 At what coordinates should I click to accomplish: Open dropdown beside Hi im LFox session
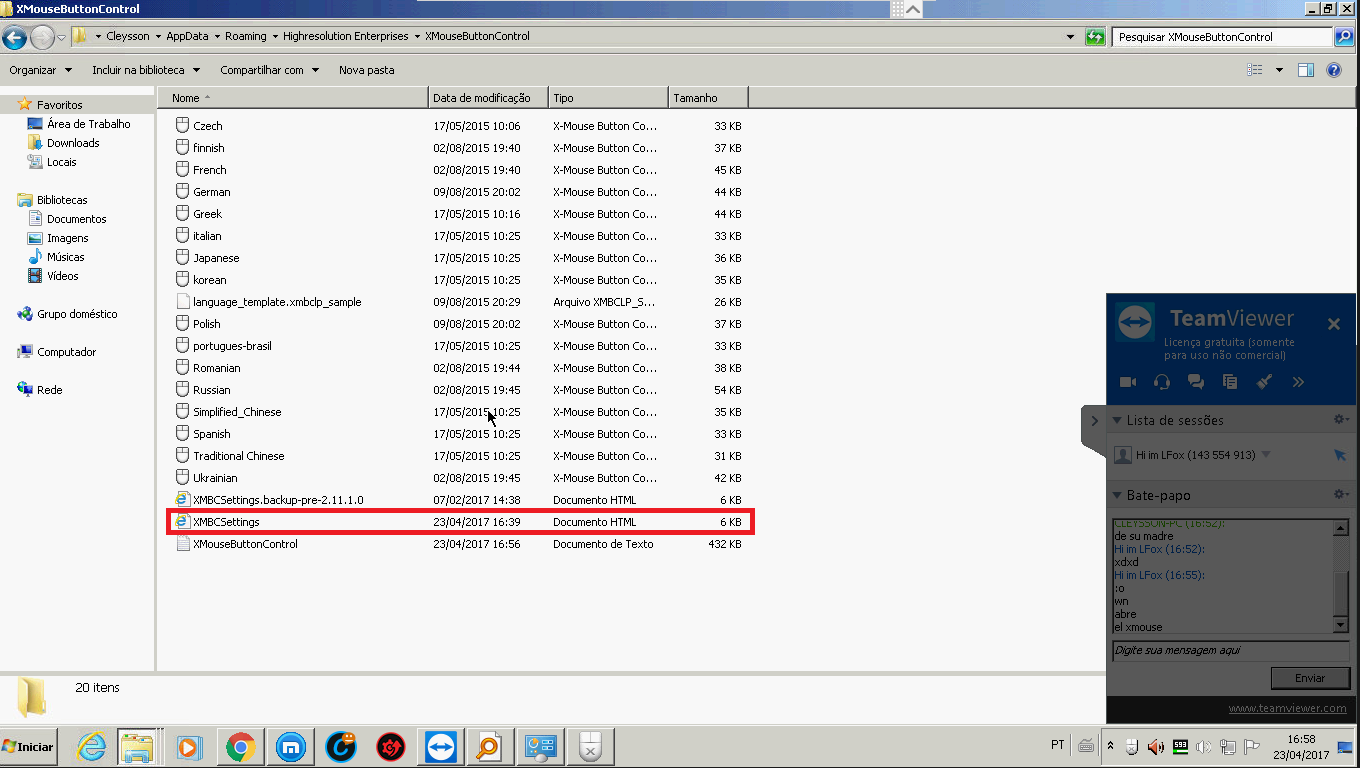click(x=1266, y=455)
